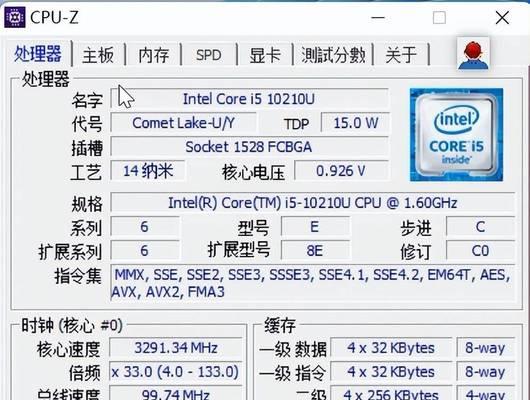Click the red-haired user avatar icon
The width and height of the screenshot is (530, 400).
tap(473, 54)
